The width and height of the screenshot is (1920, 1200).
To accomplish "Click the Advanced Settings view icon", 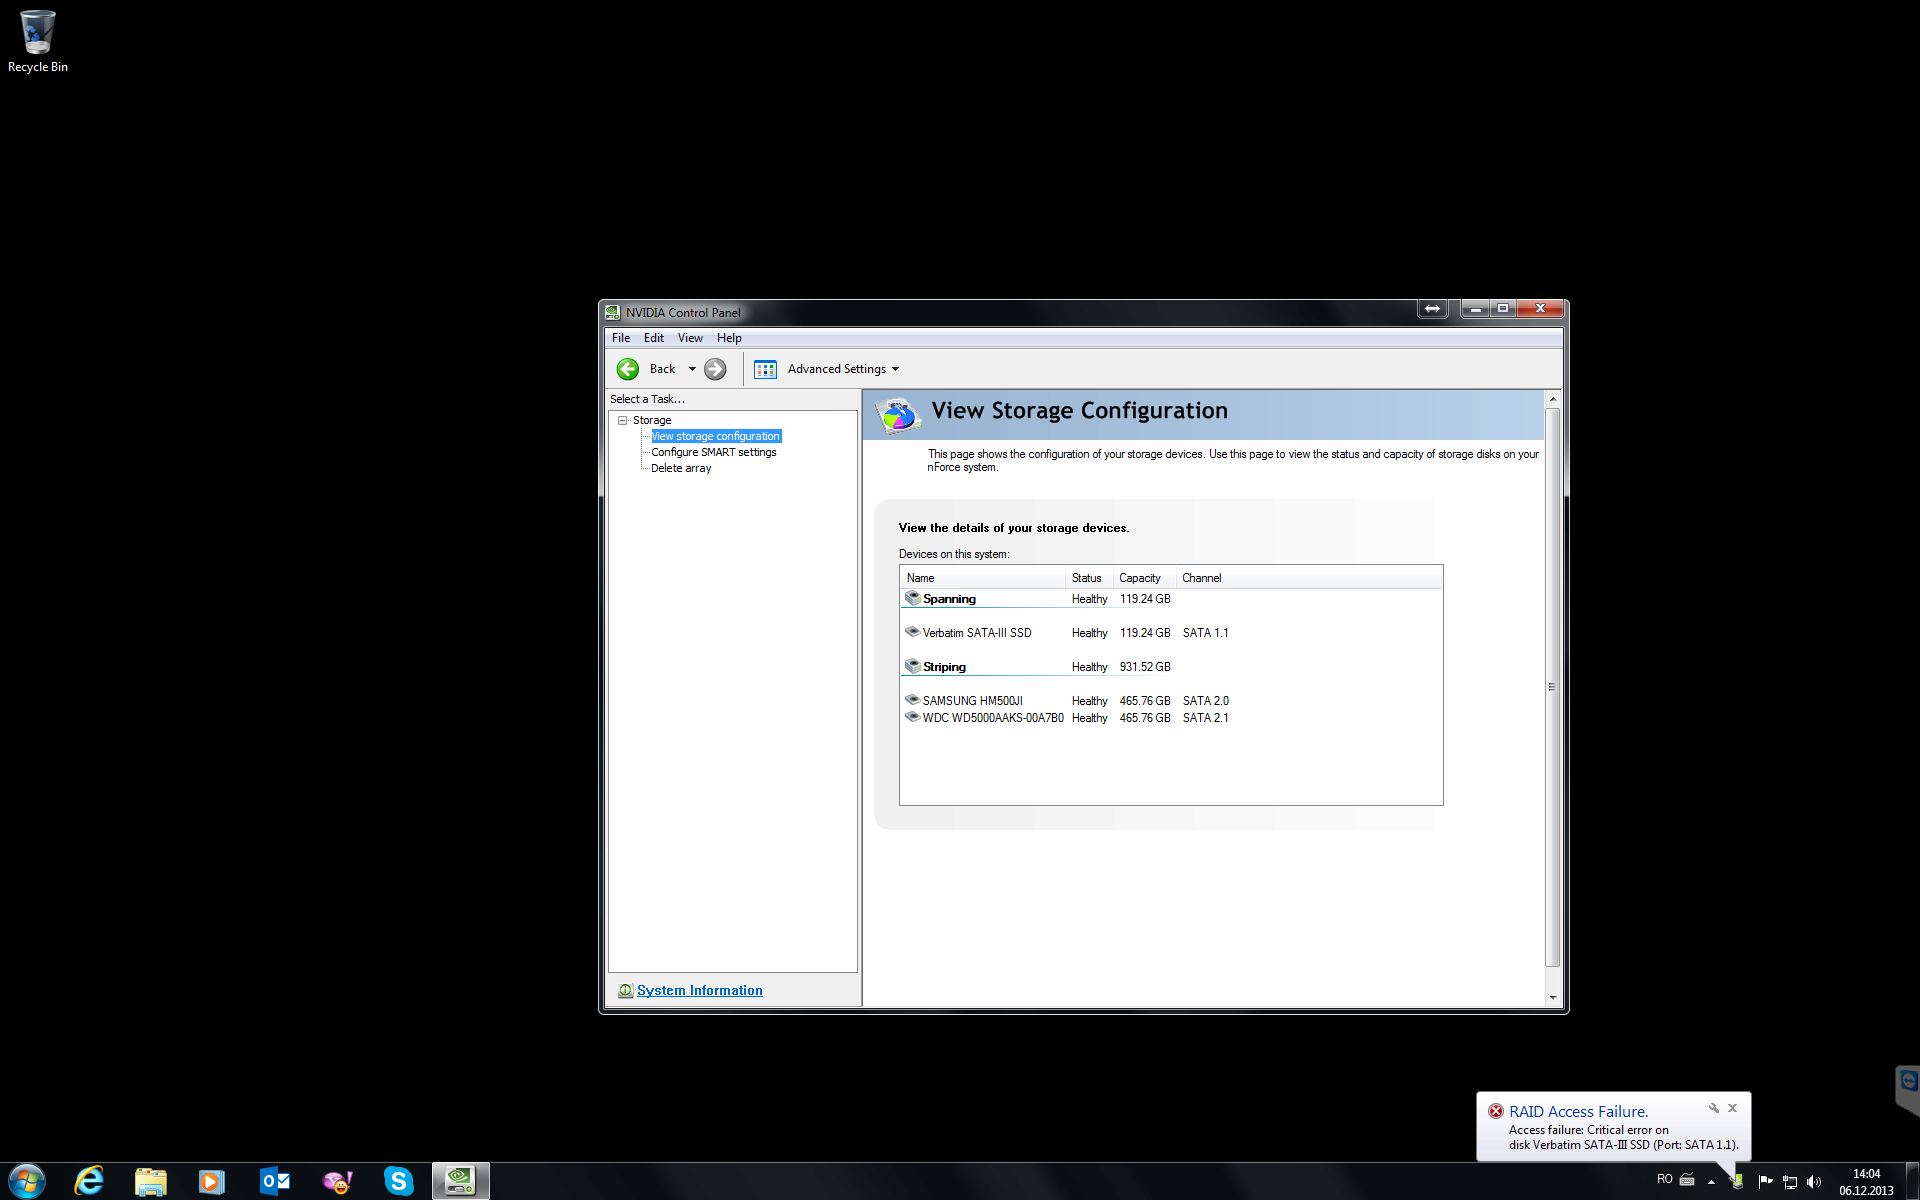I will pyautogui.click(x=765, y=369).
